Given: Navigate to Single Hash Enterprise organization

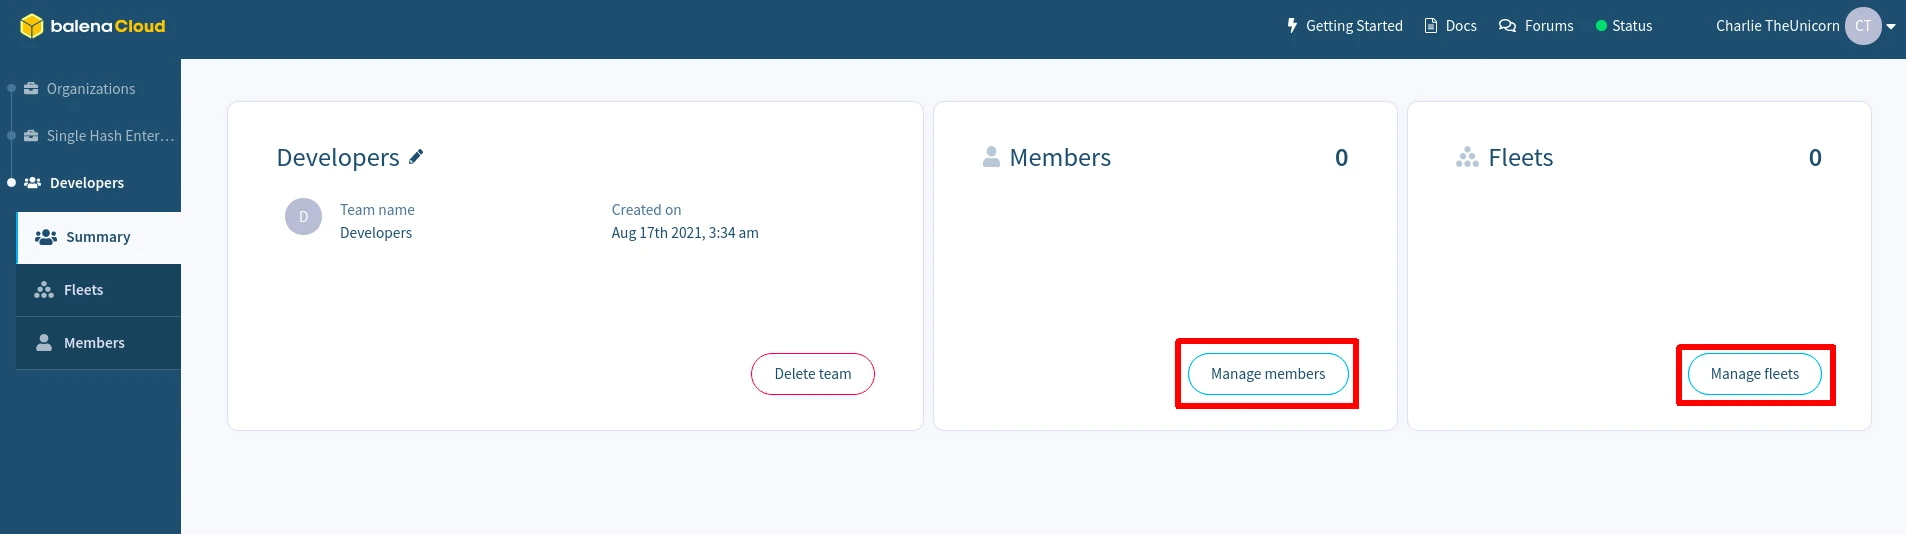Looking at the screenshot, I should 110,136.
